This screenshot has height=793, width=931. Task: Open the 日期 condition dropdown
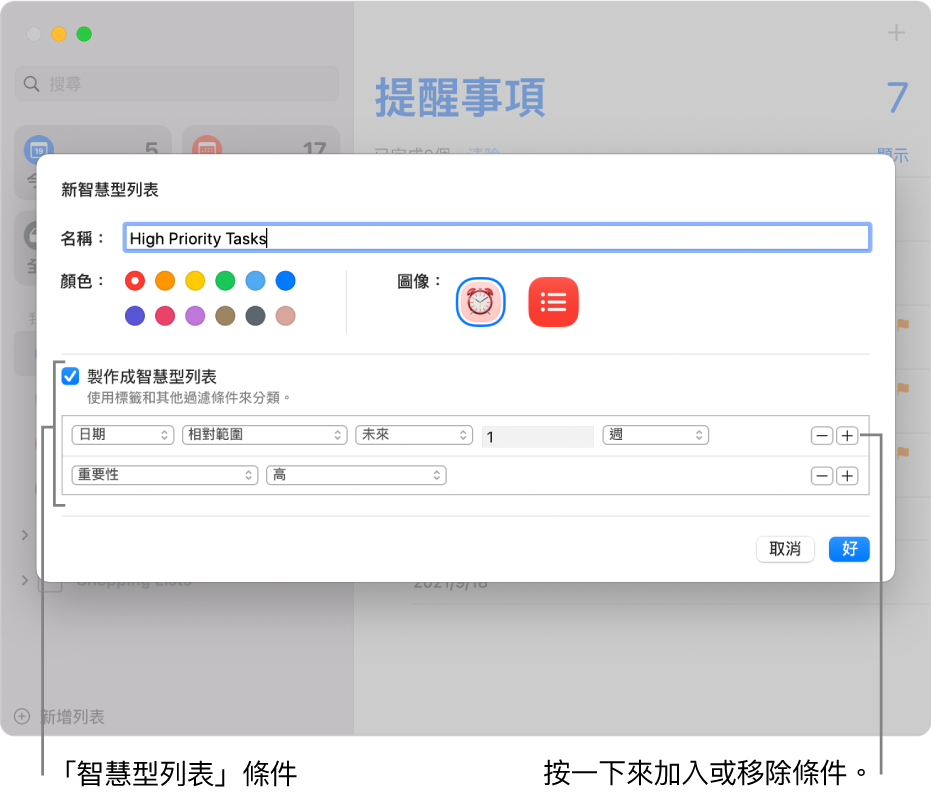pyautogui.click(x=122, y=435)
